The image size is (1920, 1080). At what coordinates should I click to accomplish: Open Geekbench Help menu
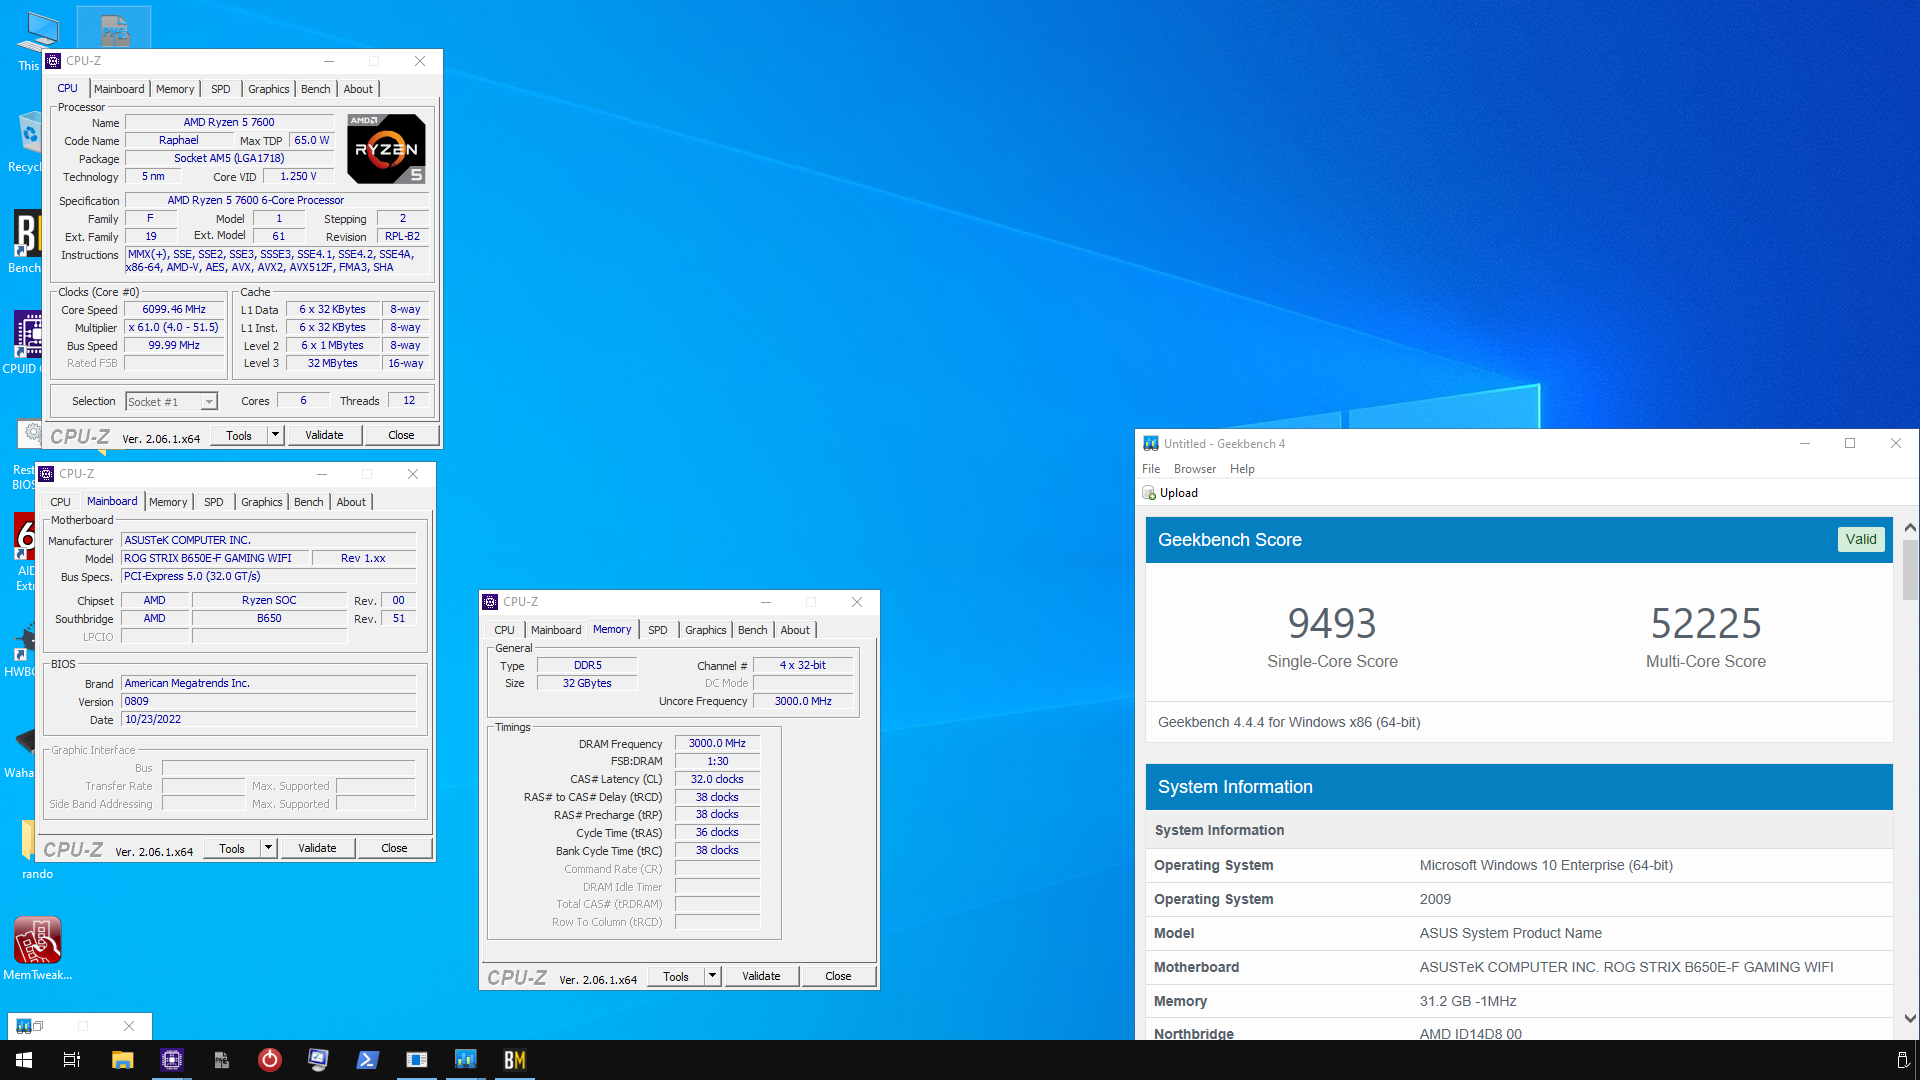[1242, 469]
